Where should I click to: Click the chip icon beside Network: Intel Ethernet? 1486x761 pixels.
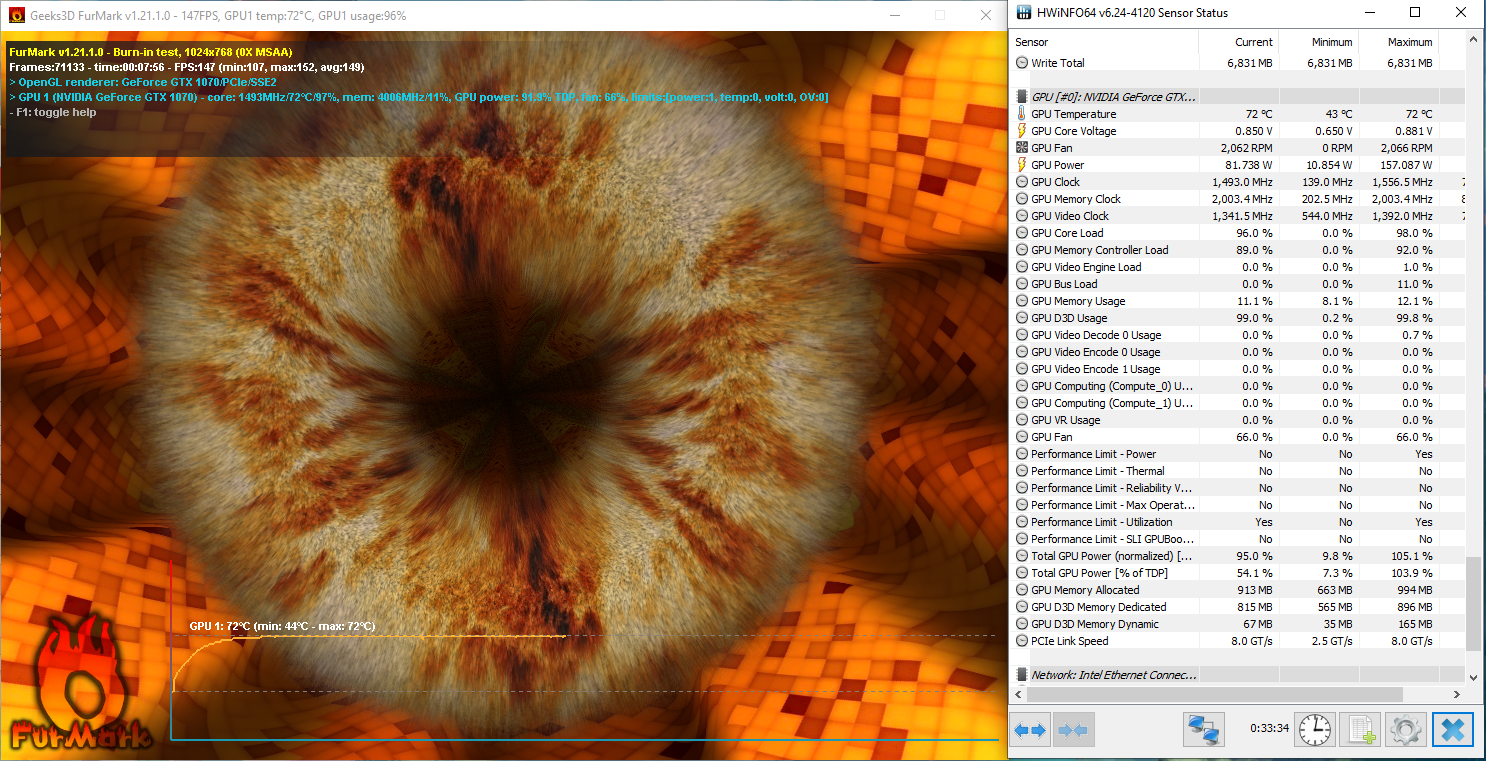[x=1021, y=675]
